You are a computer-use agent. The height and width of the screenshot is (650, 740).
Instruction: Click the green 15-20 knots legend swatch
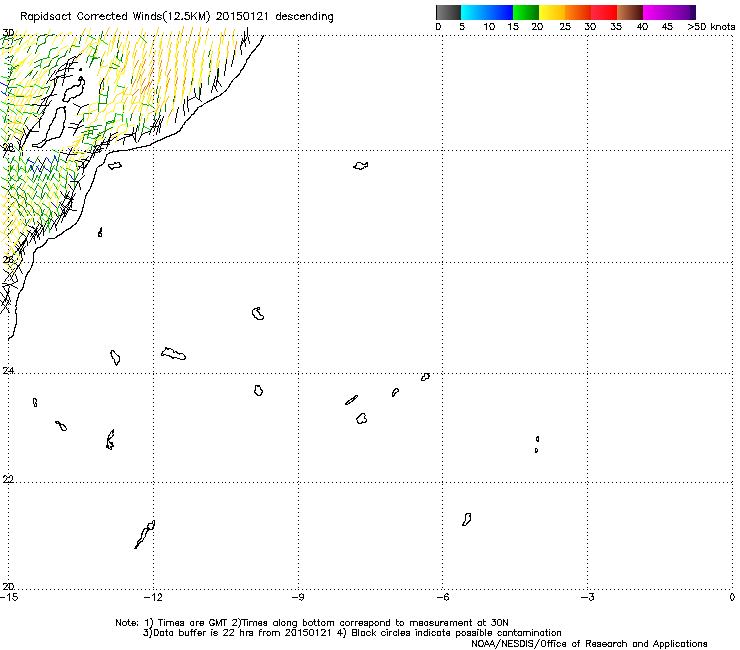tap(526, 12)
